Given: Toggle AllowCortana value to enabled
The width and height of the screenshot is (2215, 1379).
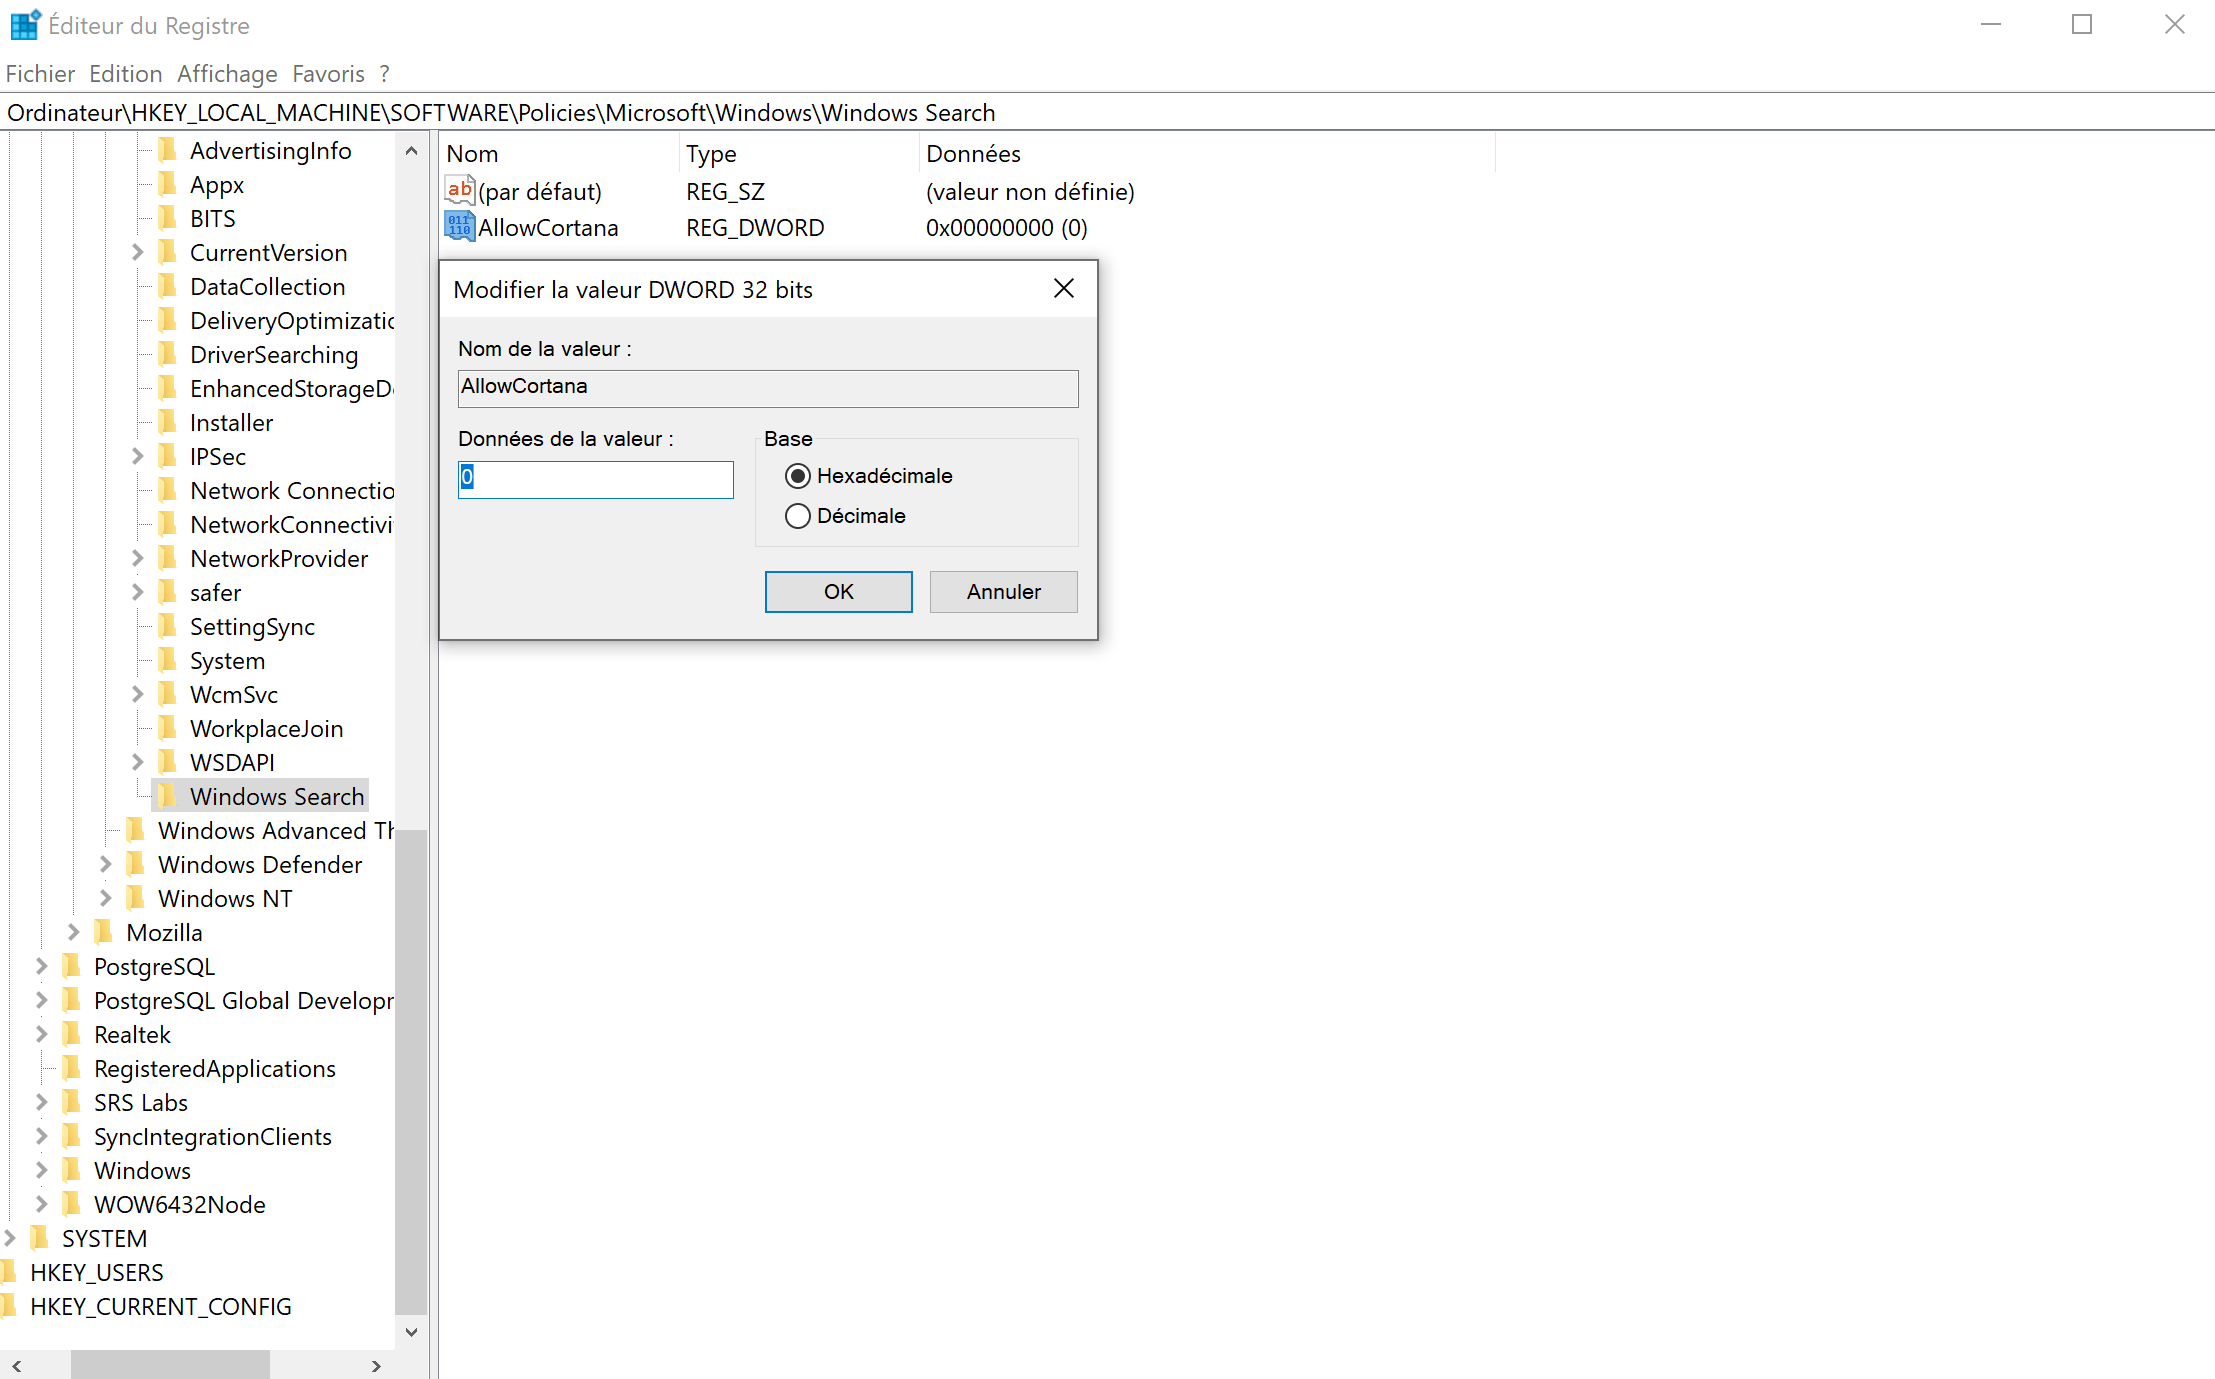Looking at the screenshot, I should (x=595, y=478).
